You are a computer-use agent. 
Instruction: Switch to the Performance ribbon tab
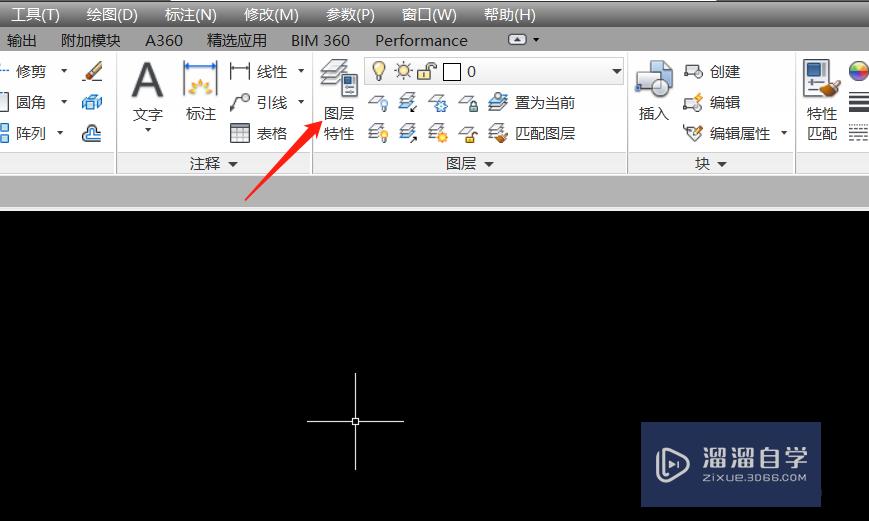click(x=421, y=40)
